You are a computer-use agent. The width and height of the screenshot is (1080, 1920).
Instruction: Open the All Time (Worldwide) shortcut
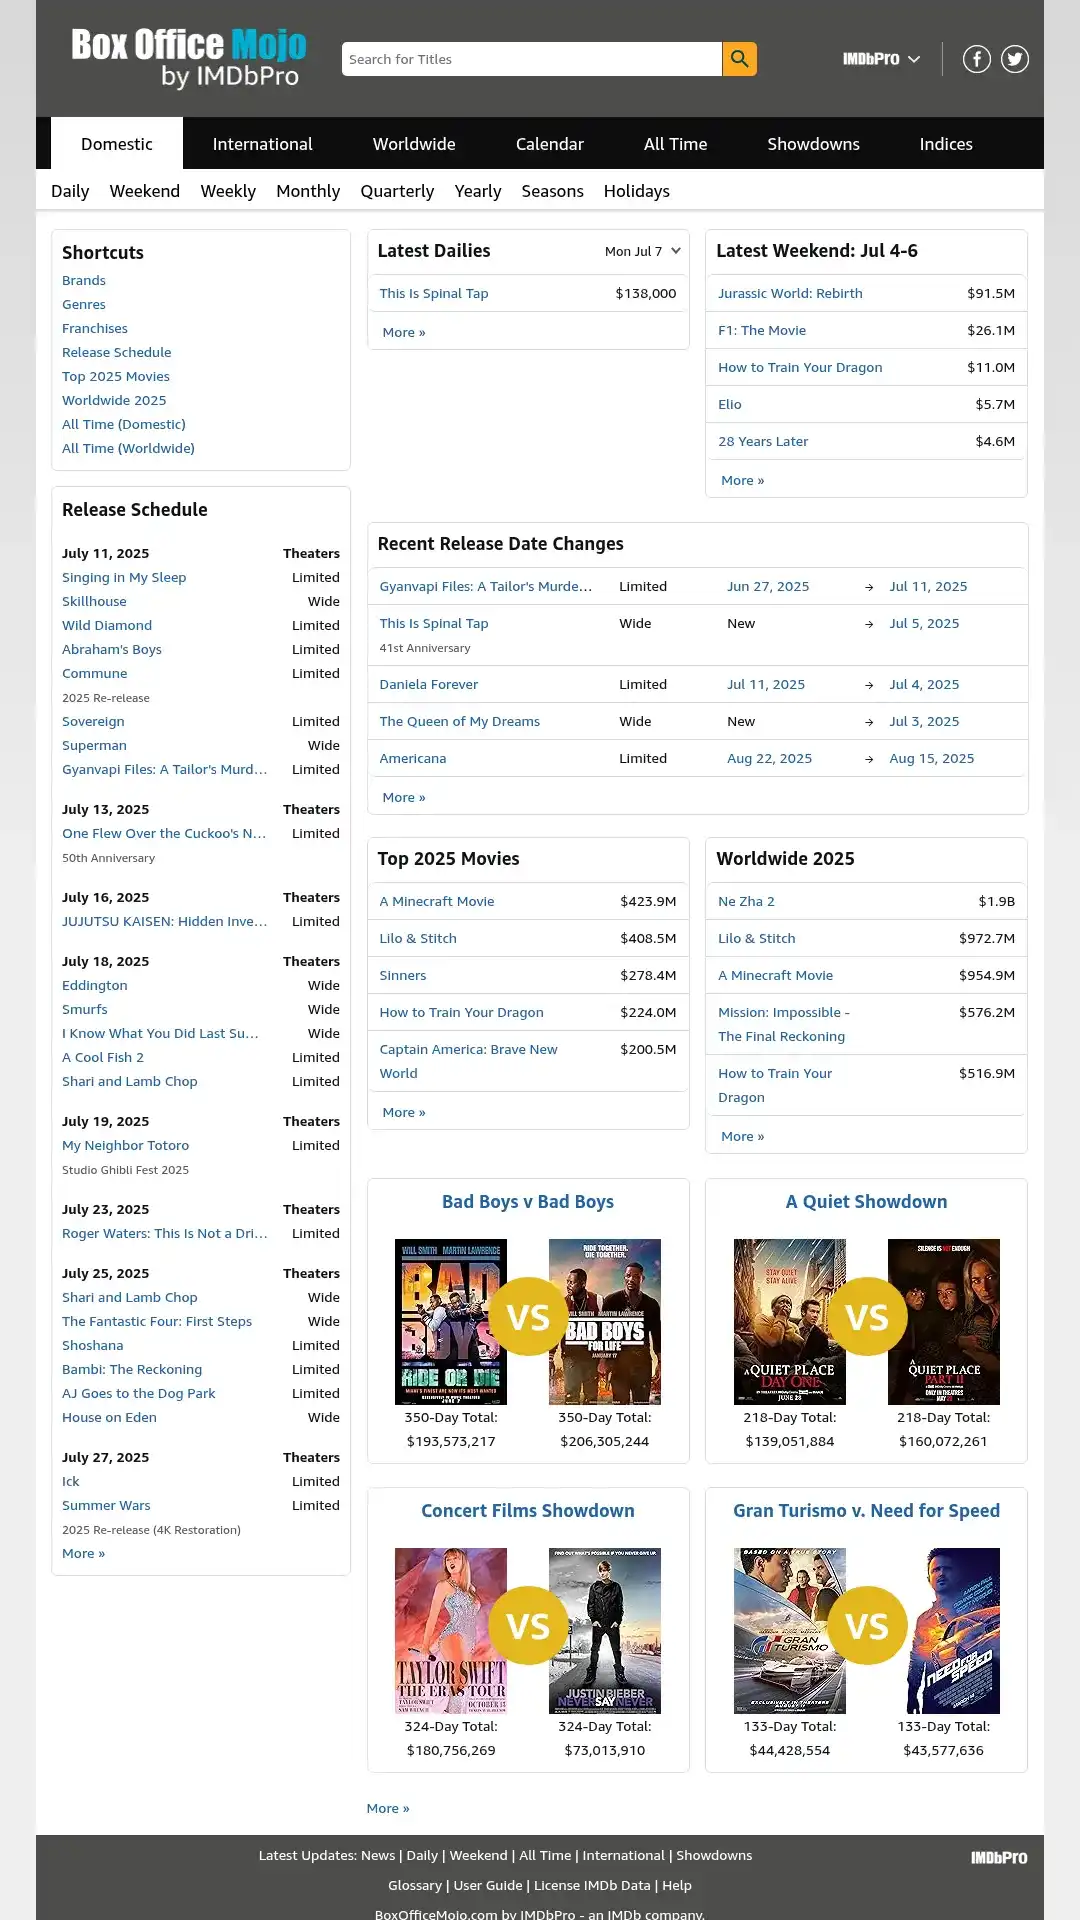click(x=128, y=449)
